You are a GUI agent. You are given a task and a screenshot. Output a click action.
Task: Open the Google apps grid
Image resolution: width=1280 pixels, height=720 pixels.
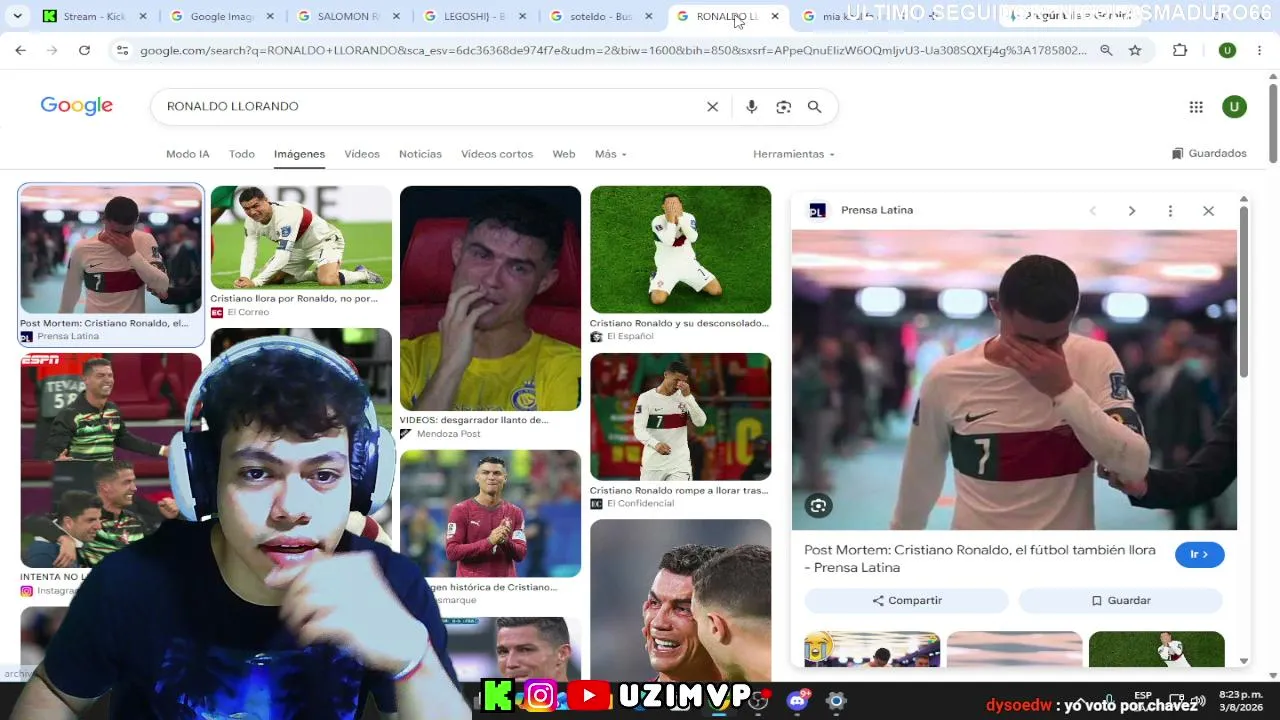pyautogui.click(x=1196, y=107)
